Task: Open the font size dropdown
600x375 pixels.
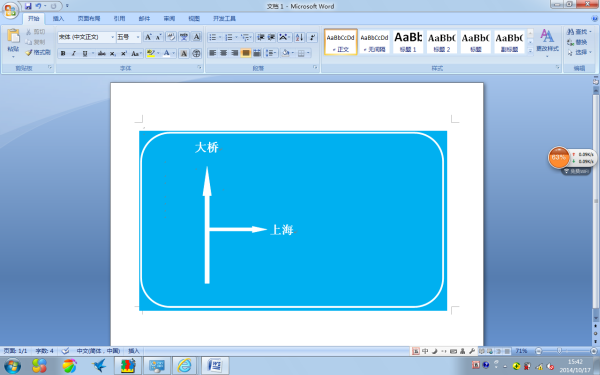Action: coord(138,37)
